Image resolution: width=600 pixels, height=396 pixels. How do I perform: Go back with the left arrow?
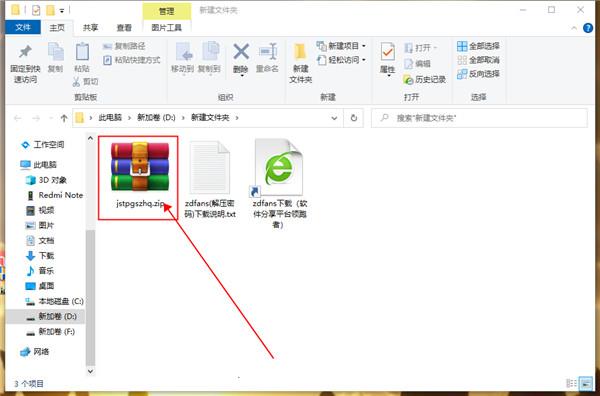pyautogui.click(x=18, y=118)
